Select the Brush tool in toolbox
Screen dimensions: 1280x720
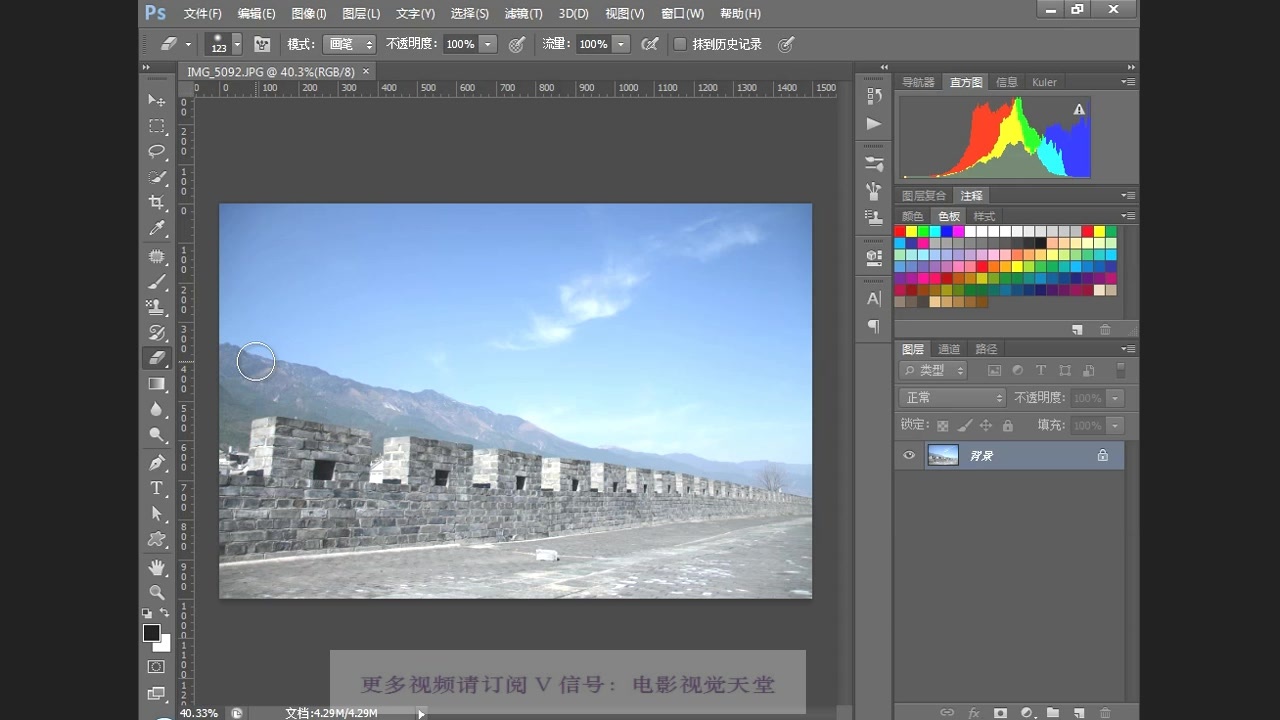(157, 282)
